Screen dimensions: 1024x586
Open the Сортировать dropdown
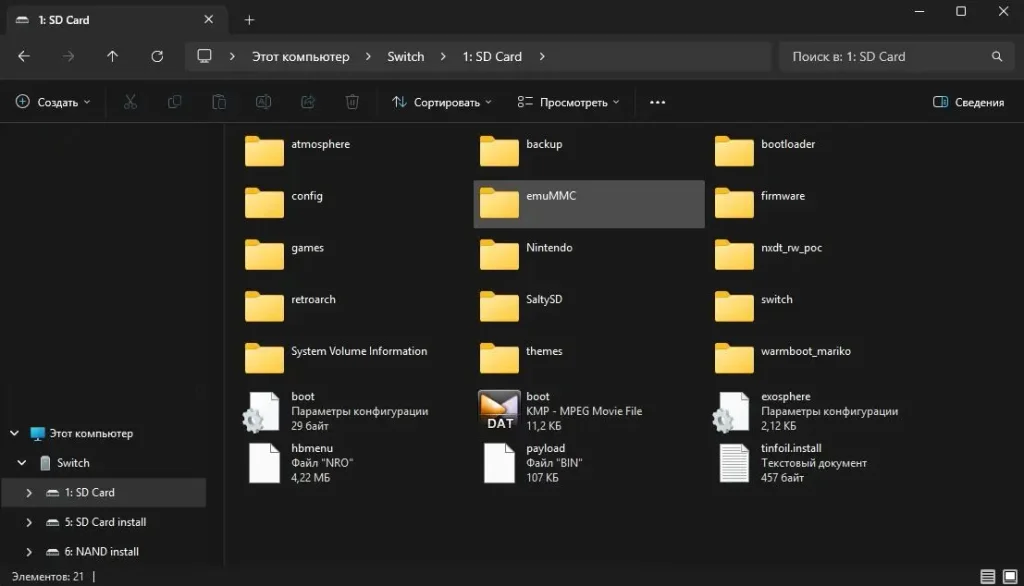pos(442,102)
